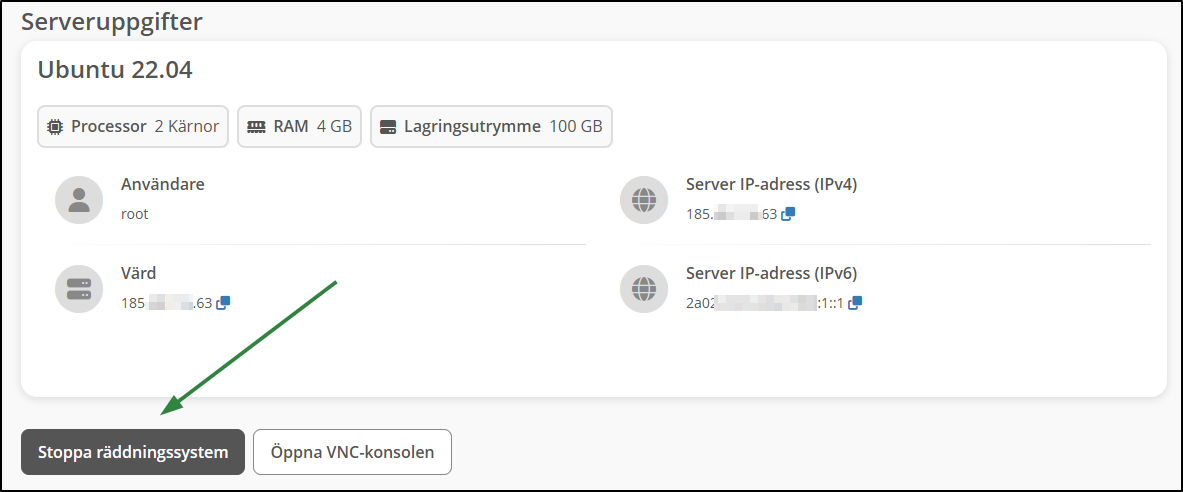
Task: Click the Lagringsutrymme storage icon
Action: pyautogui.click(x=389, y=127)
